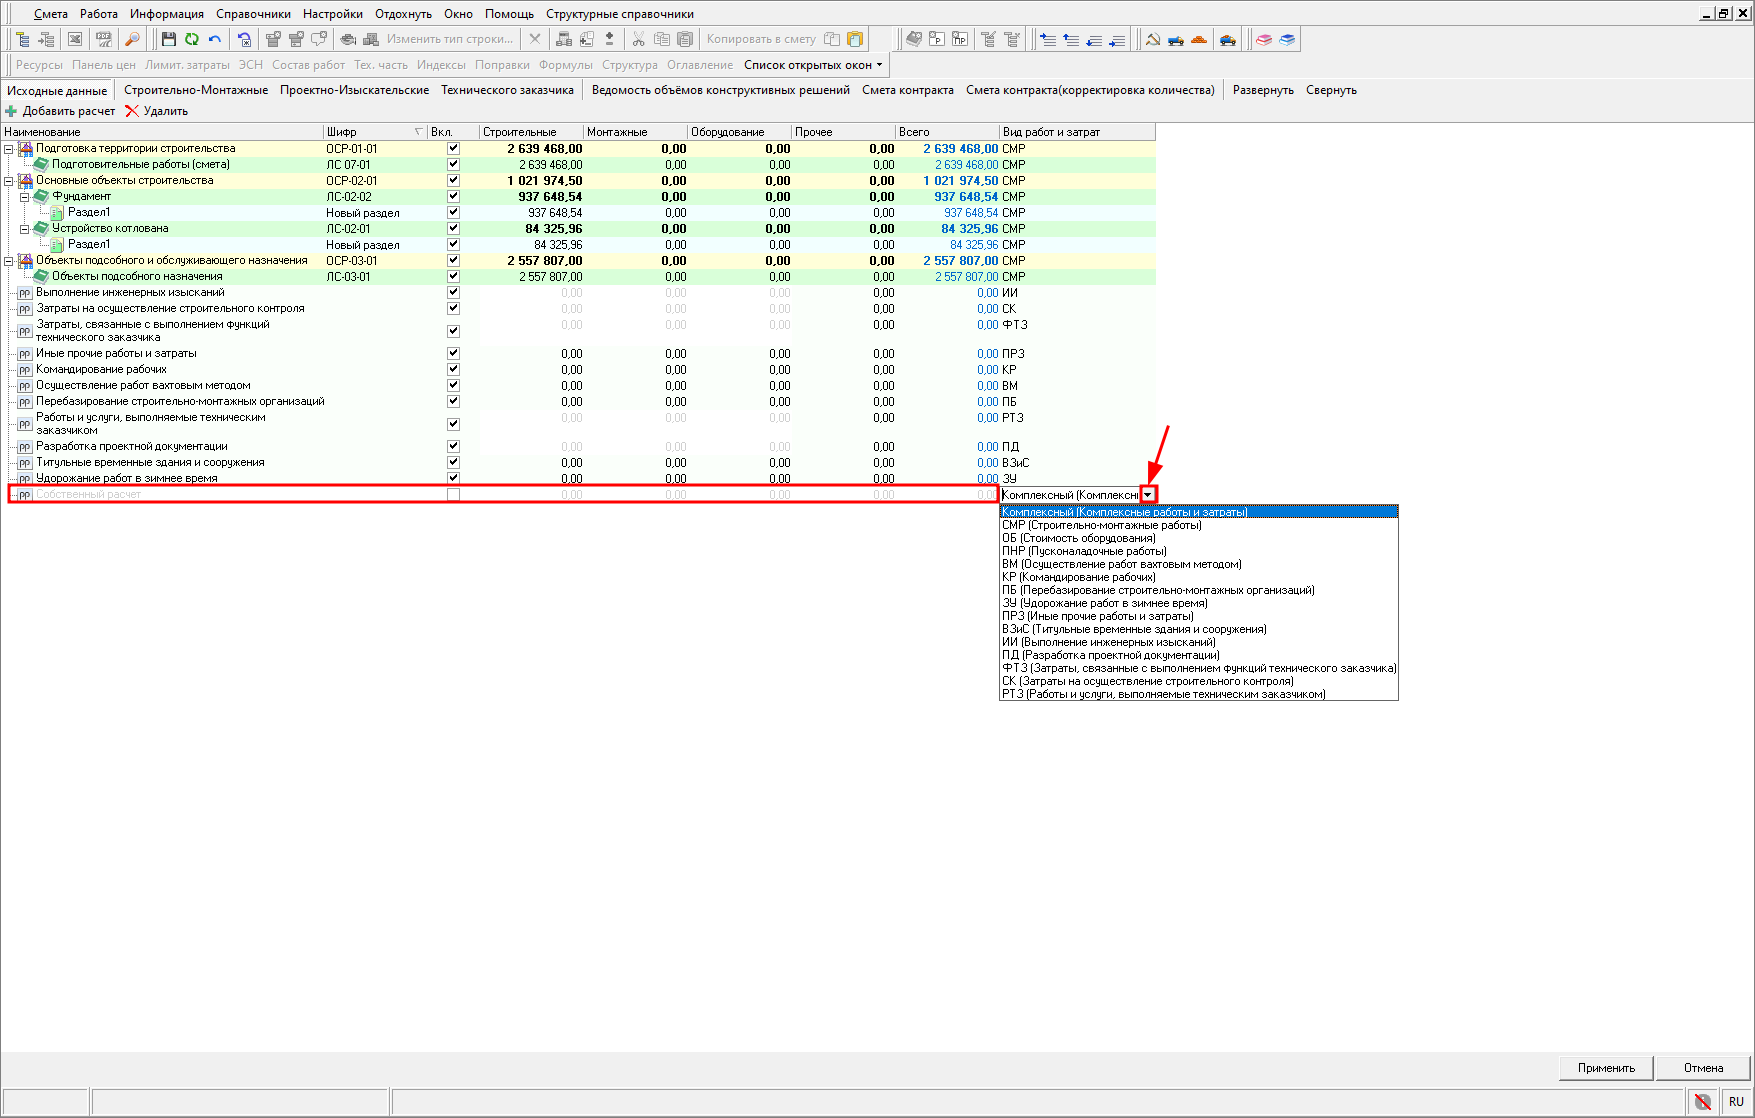Click the pink books icon in toolbar
This screenshot has width=1755, height=1118.
tap(1264, 39)
